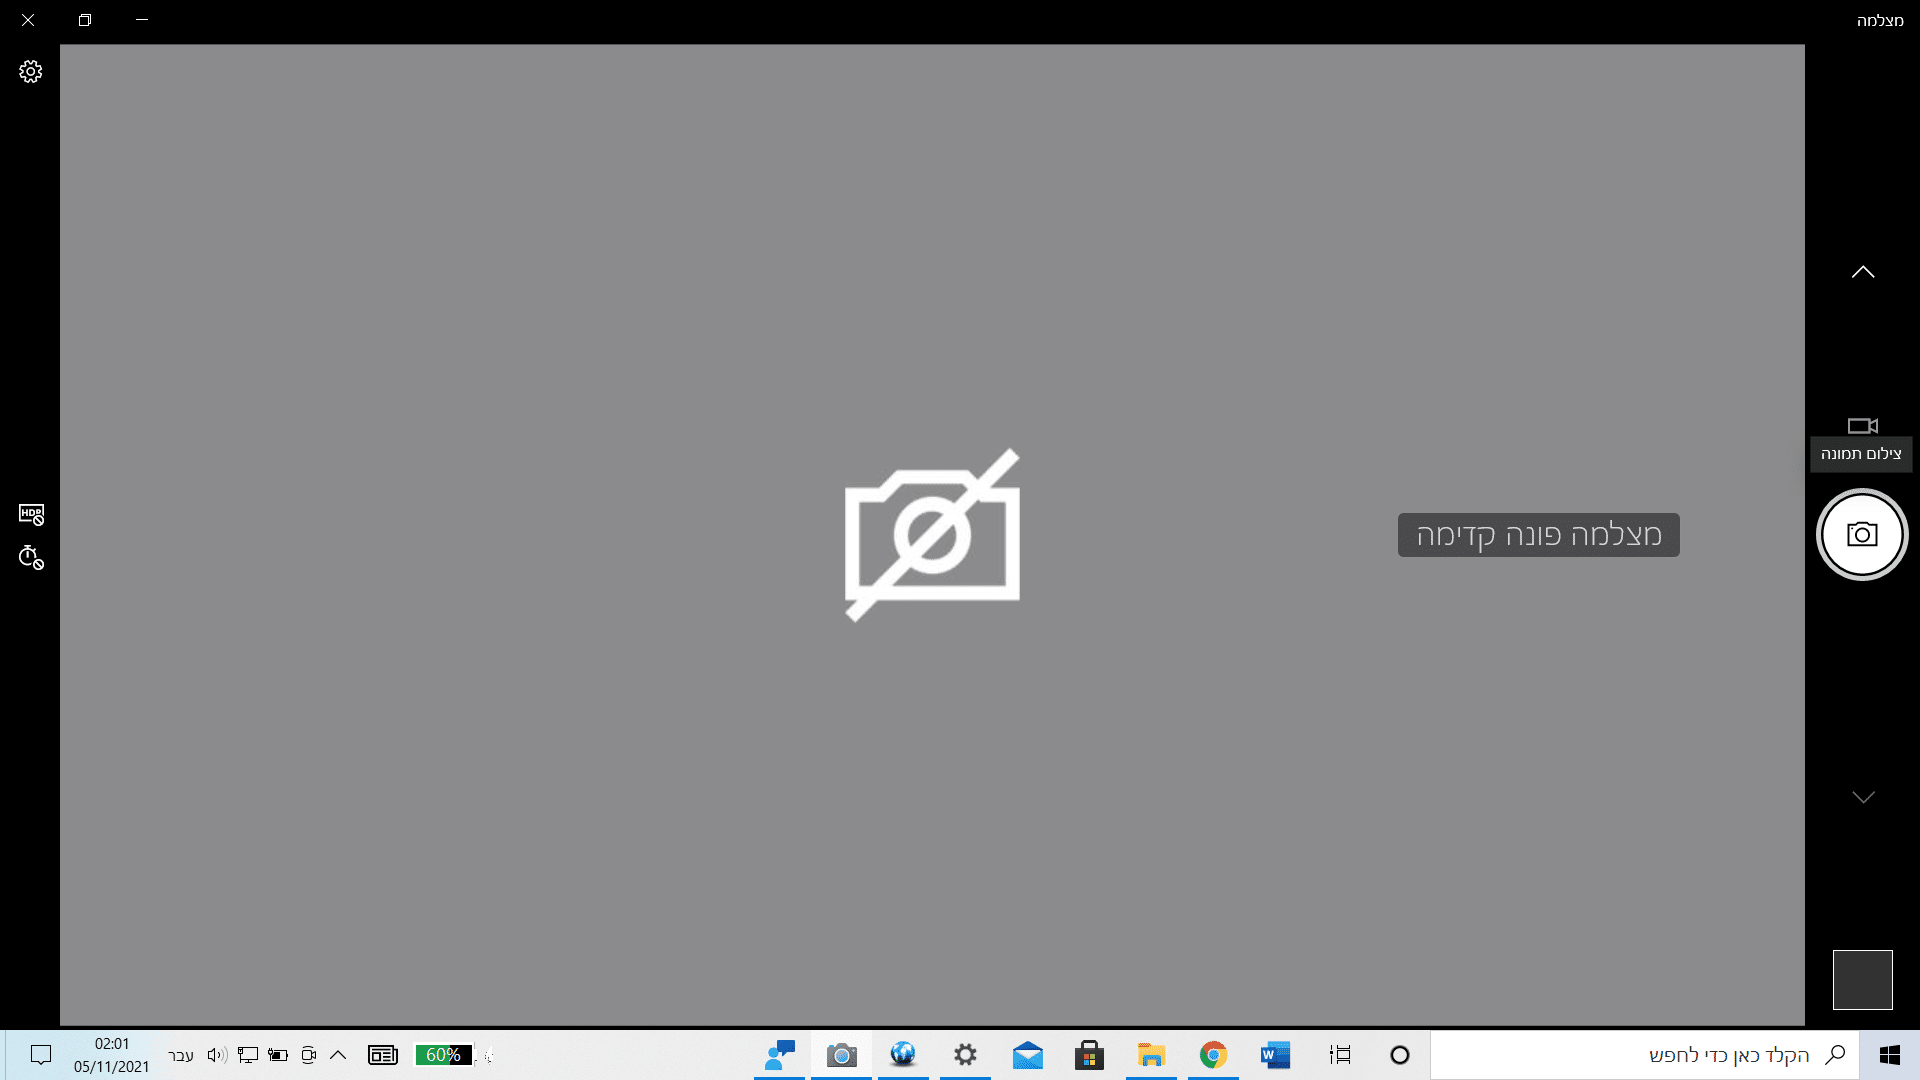Screen dimensions: 1920x1080
Task: Switch to video recording mode
Action: pyautogui.click(x=1862, y=425)
